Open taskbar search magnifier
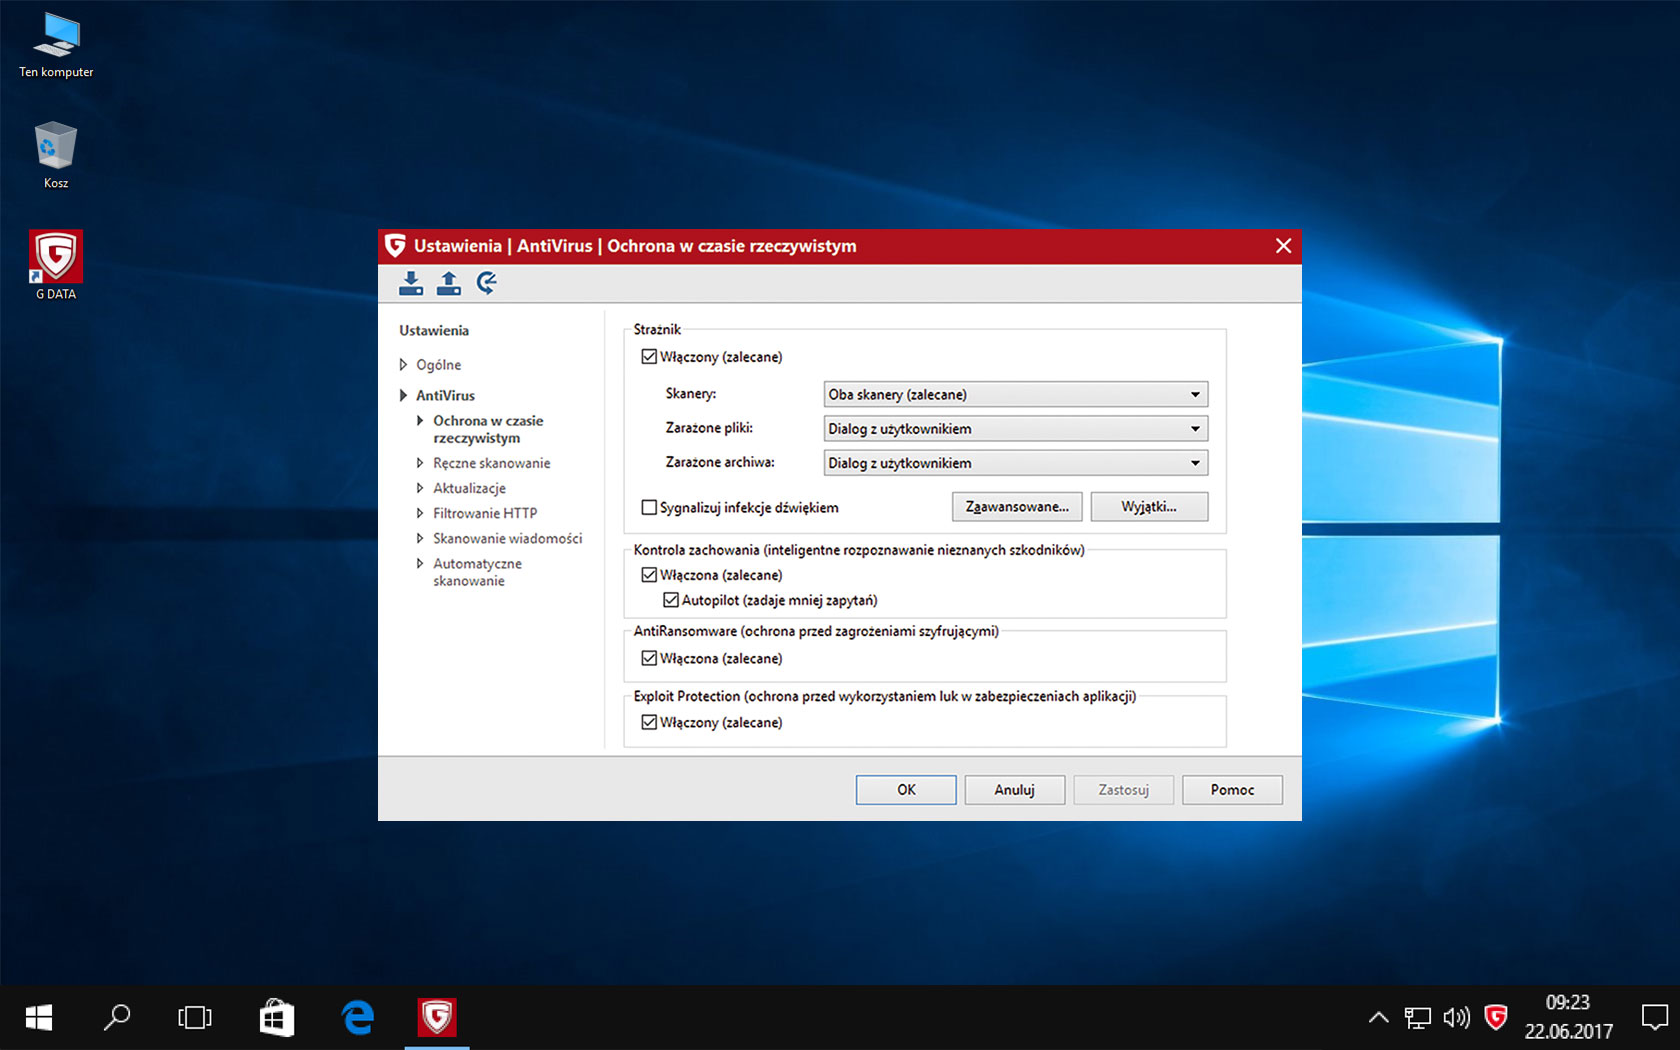The height and width of the screenshot is (1050, 1680). point(117,1018)
